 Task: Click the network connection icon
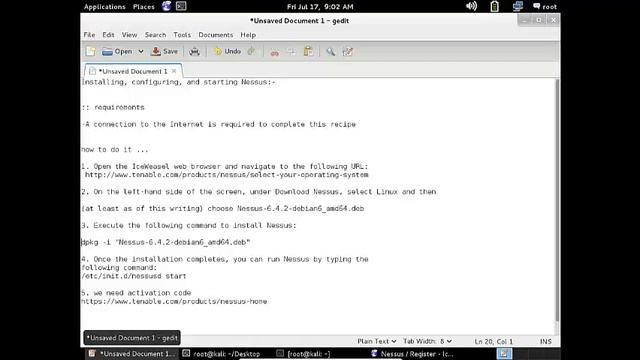pos(518,6)
